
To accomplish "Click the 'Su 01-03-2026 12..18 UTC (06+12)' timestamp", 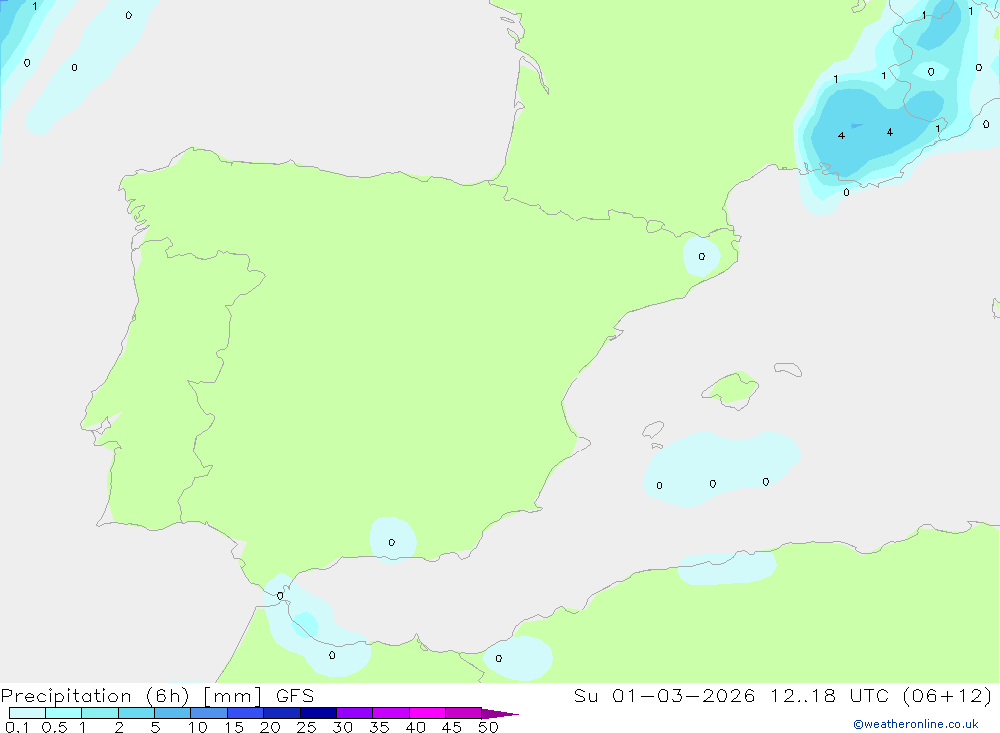I will pos(783,696).
